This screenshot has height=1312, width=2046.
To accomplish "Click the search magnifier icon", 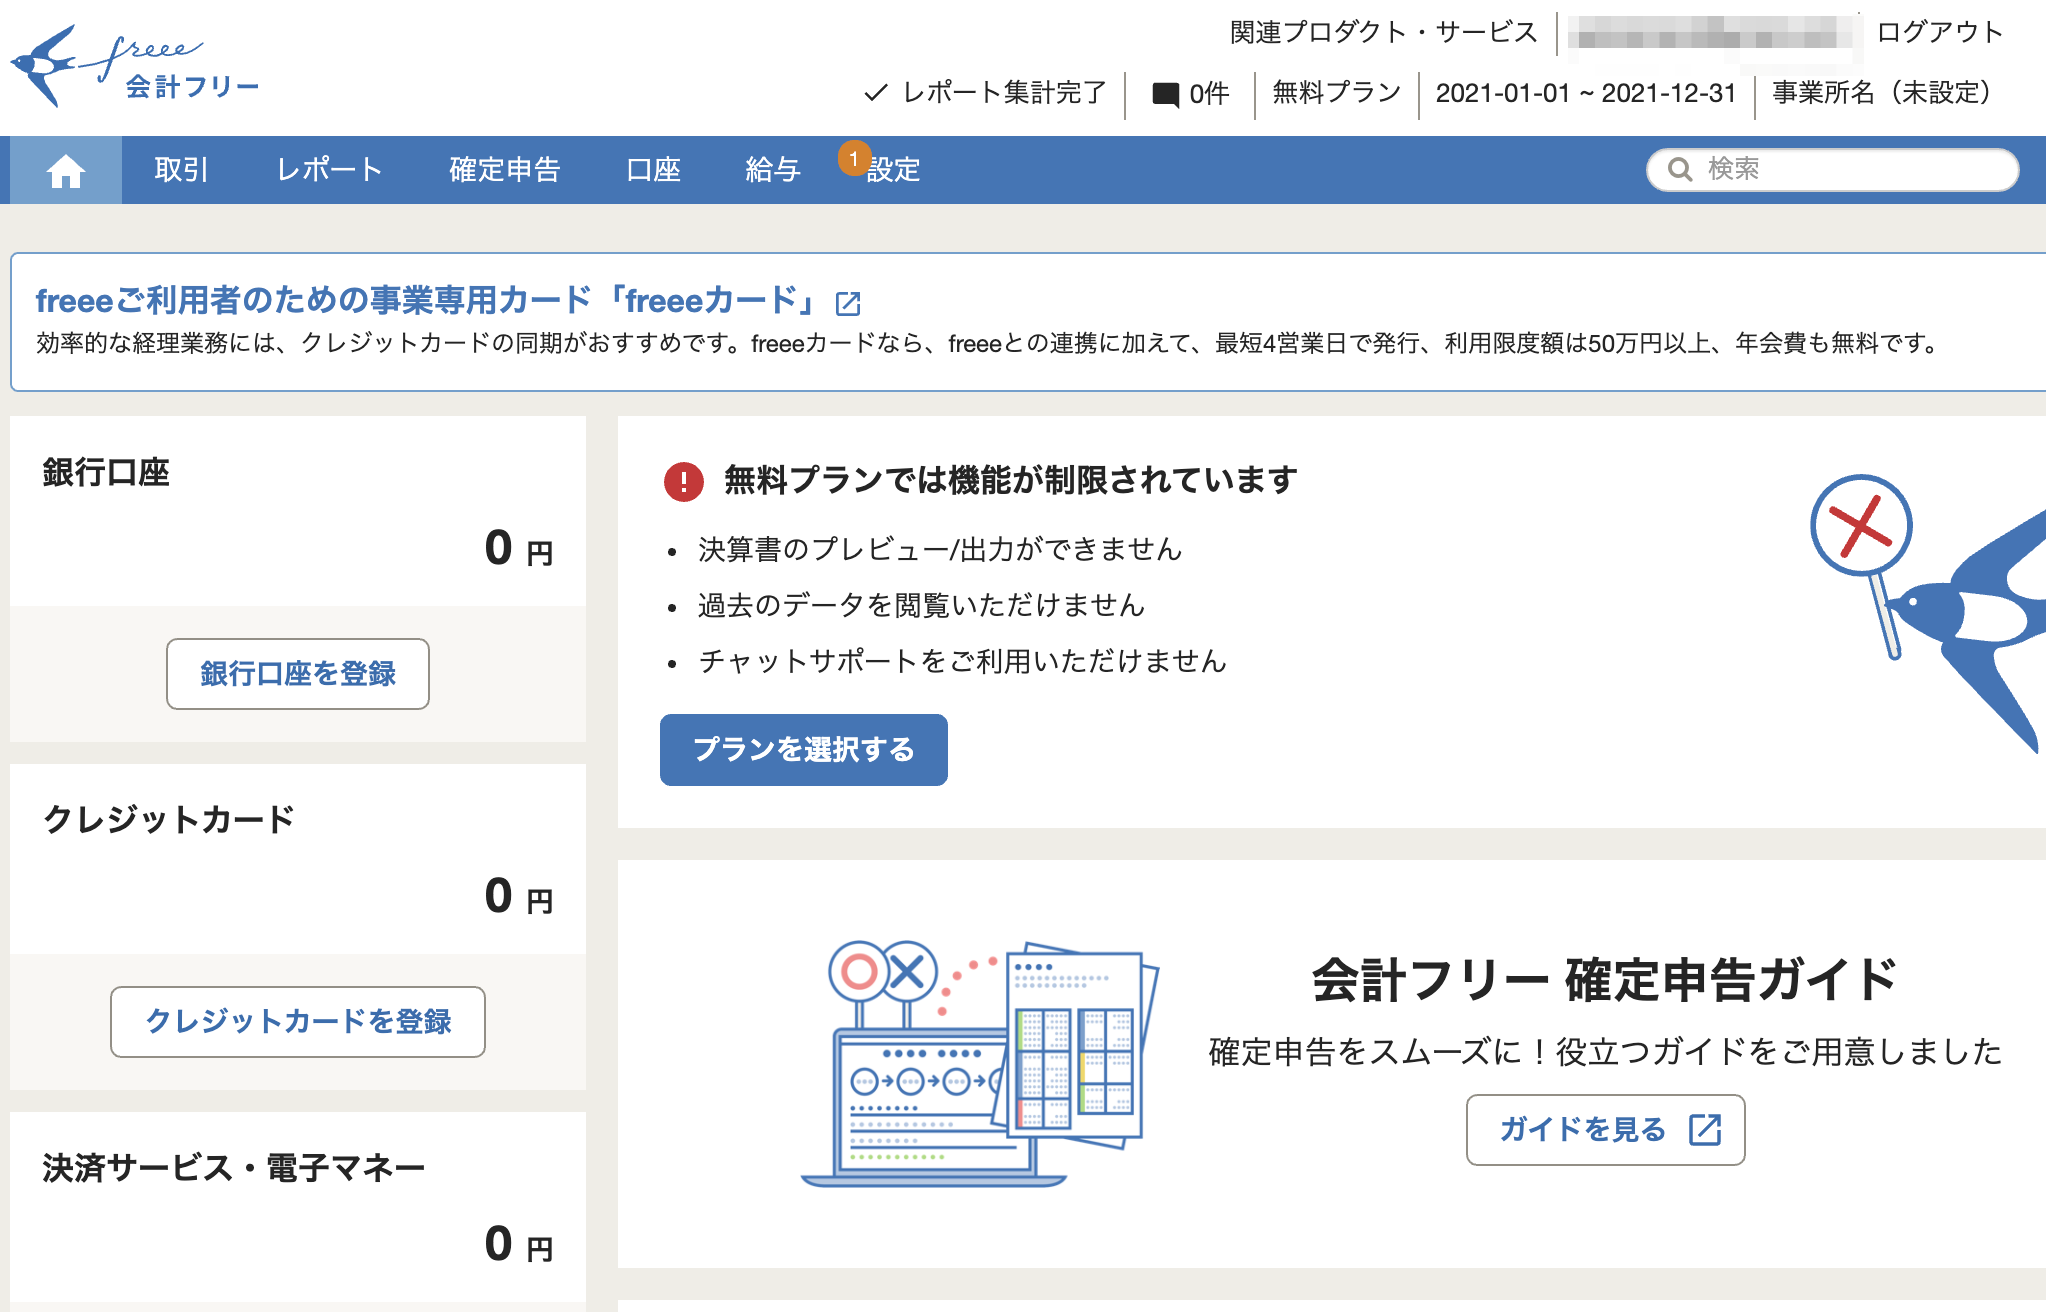I will 1680,170.
